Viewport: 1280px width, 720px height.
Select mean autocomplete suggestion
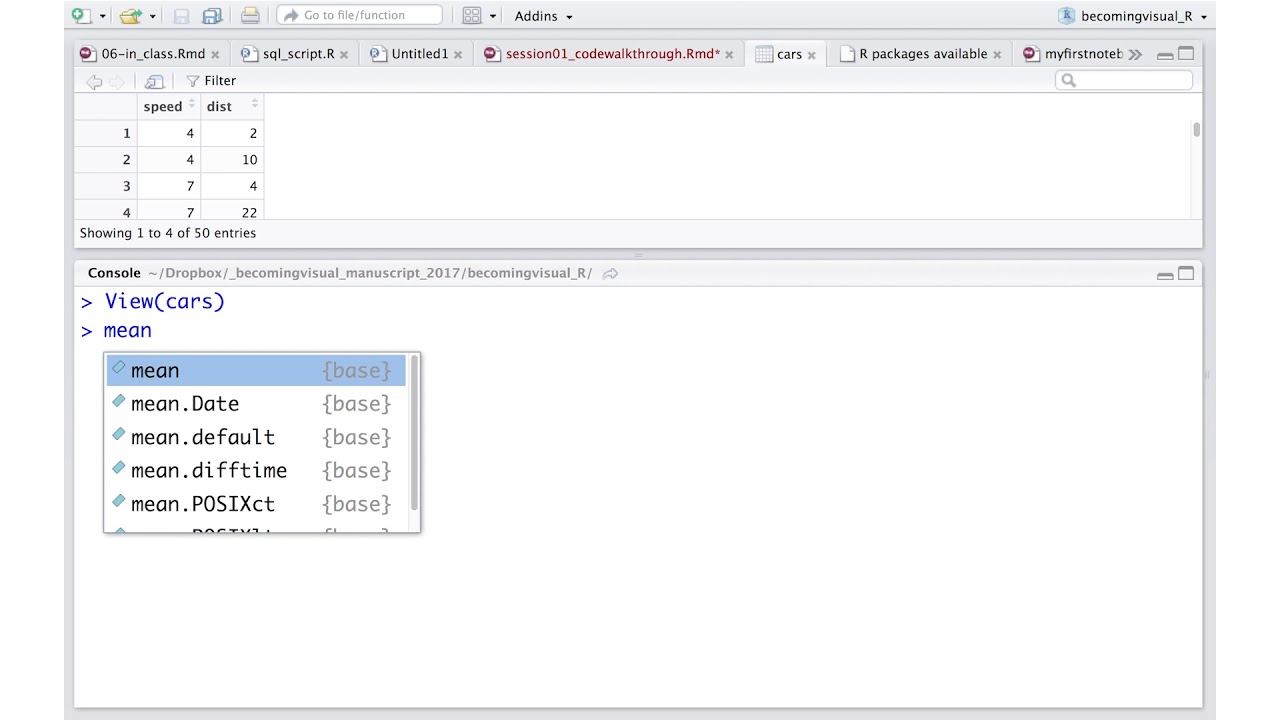click(x=256, y=371)
